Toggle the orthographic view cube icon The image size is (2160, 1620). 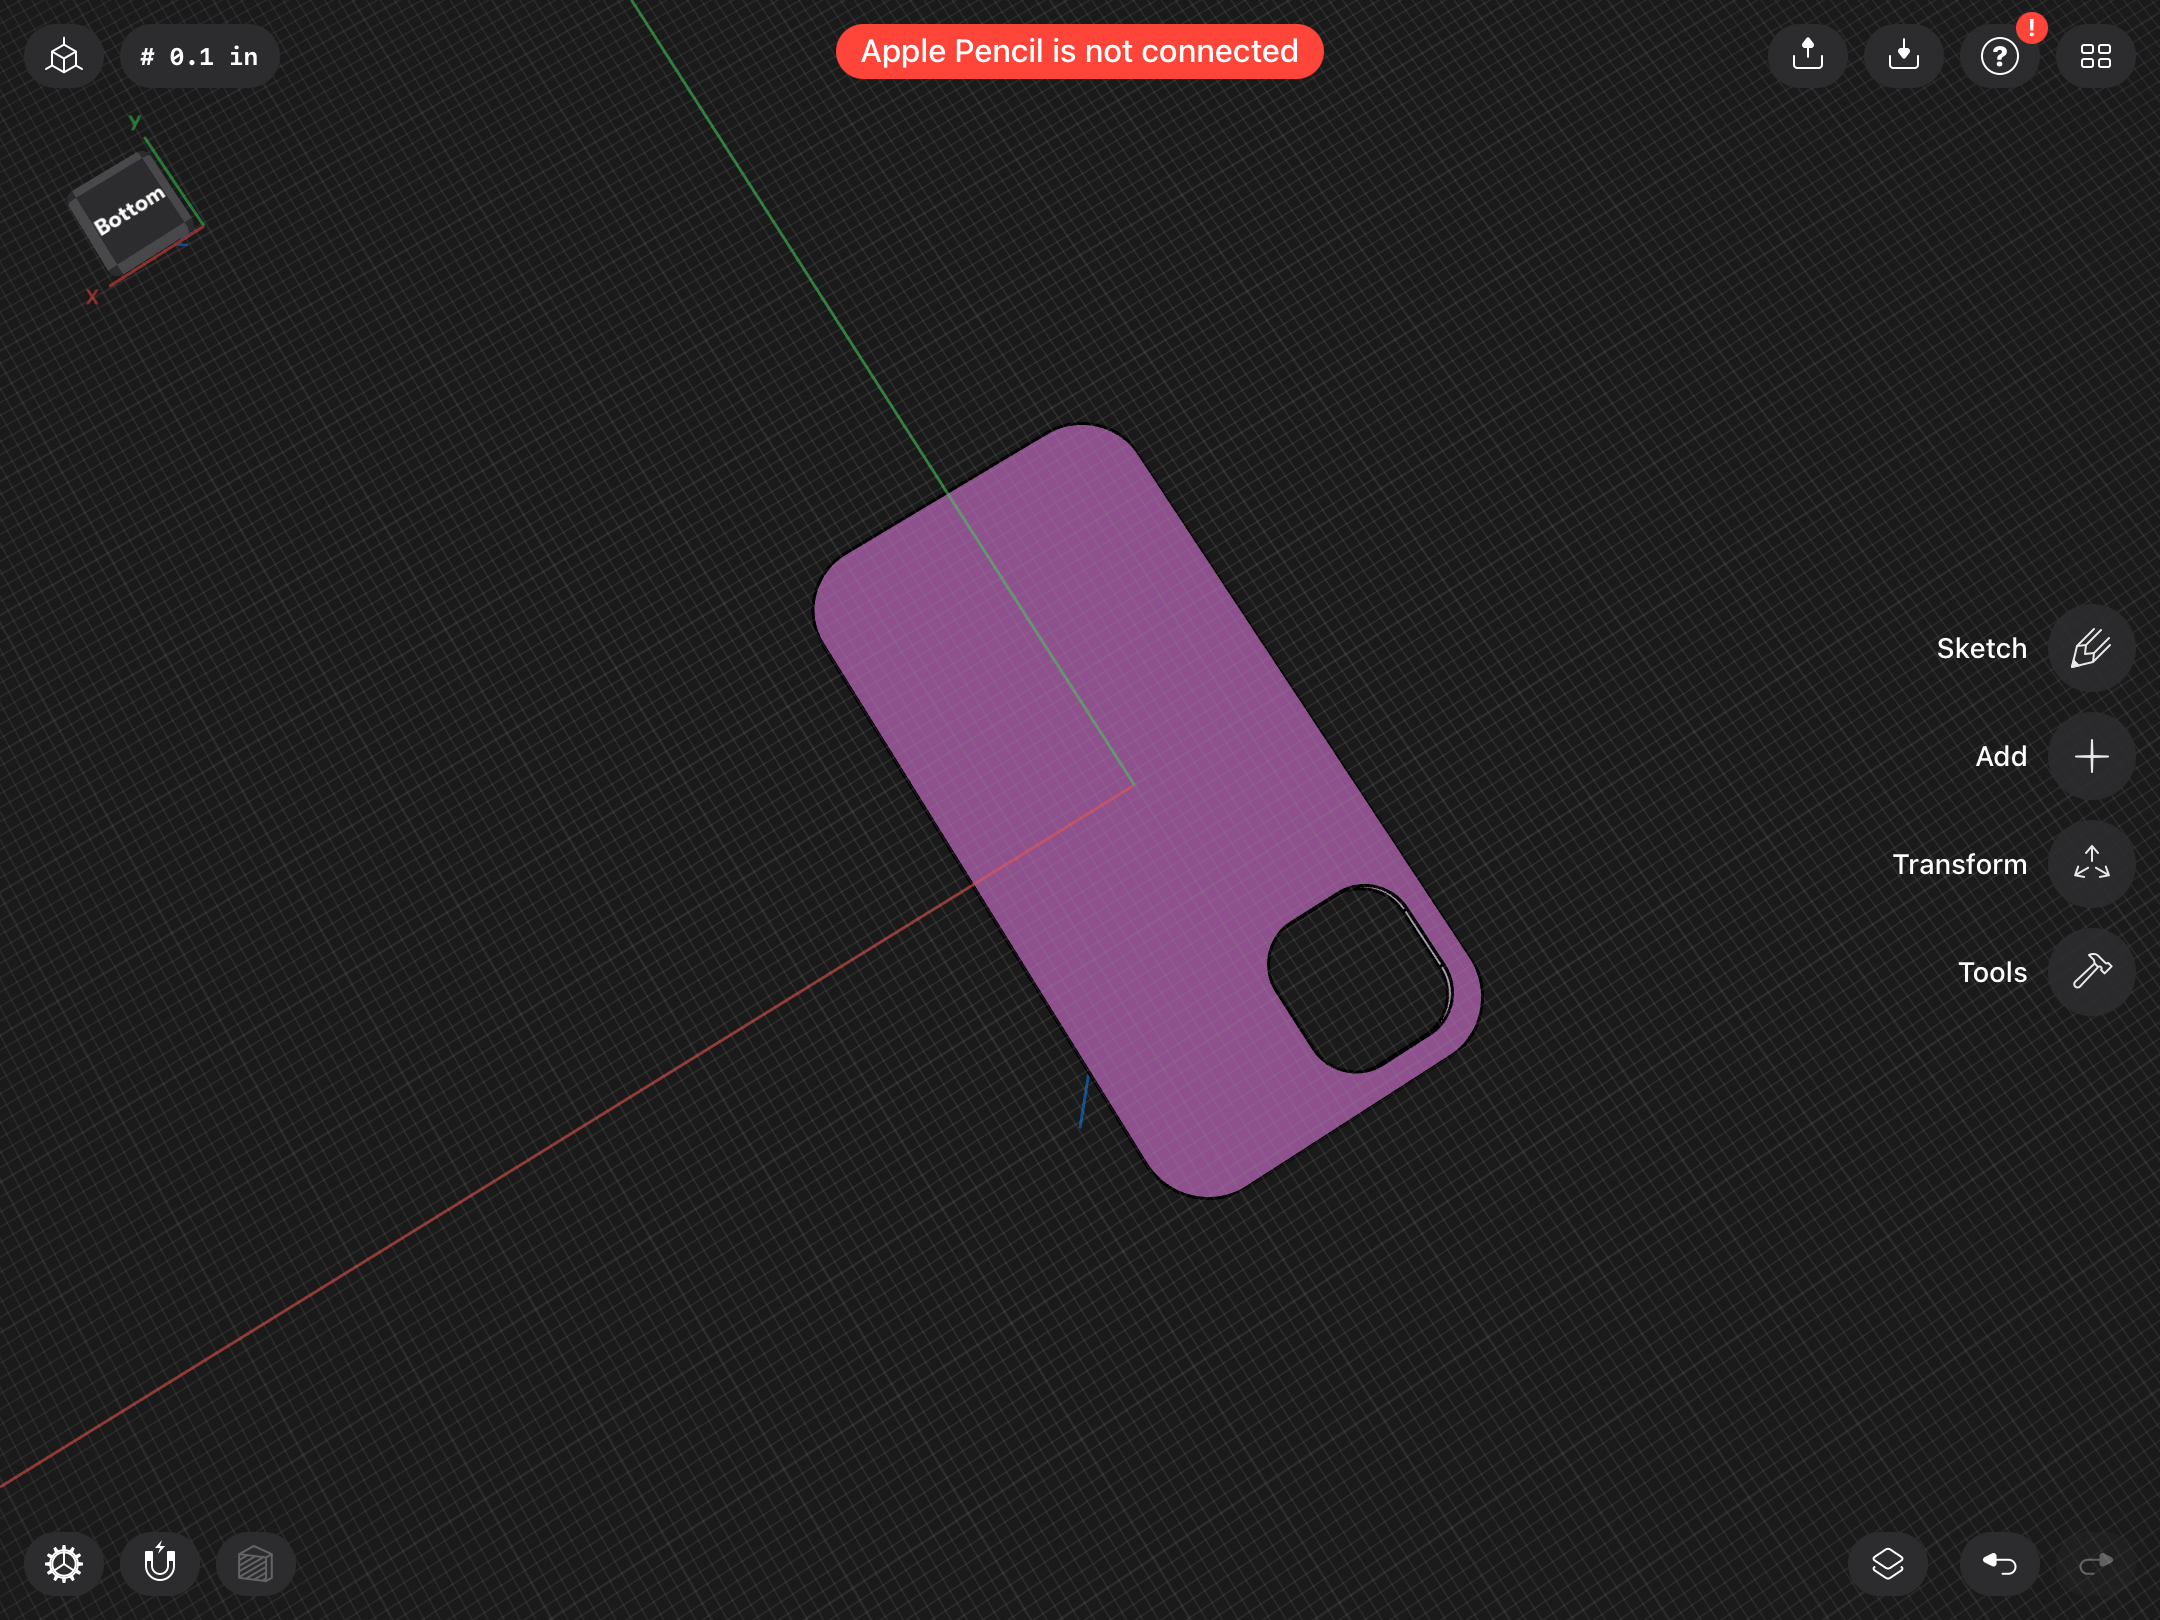(64, 56)
